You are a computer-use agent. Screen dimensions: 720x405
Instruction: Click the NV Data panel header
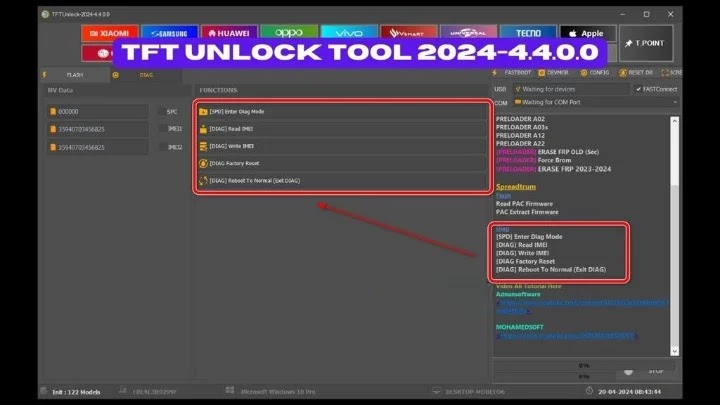tap(60, 90)
